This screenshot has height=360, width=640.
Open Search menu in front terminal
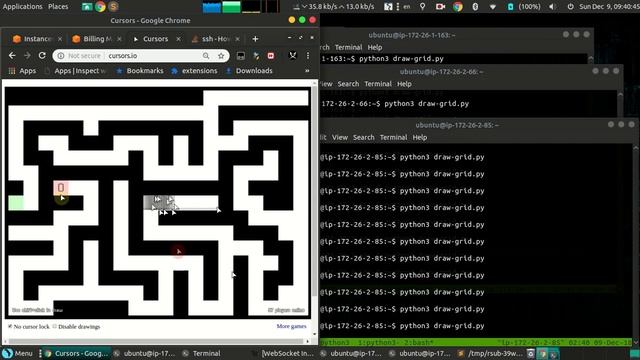pyautogui.click(x=364, y=138)
